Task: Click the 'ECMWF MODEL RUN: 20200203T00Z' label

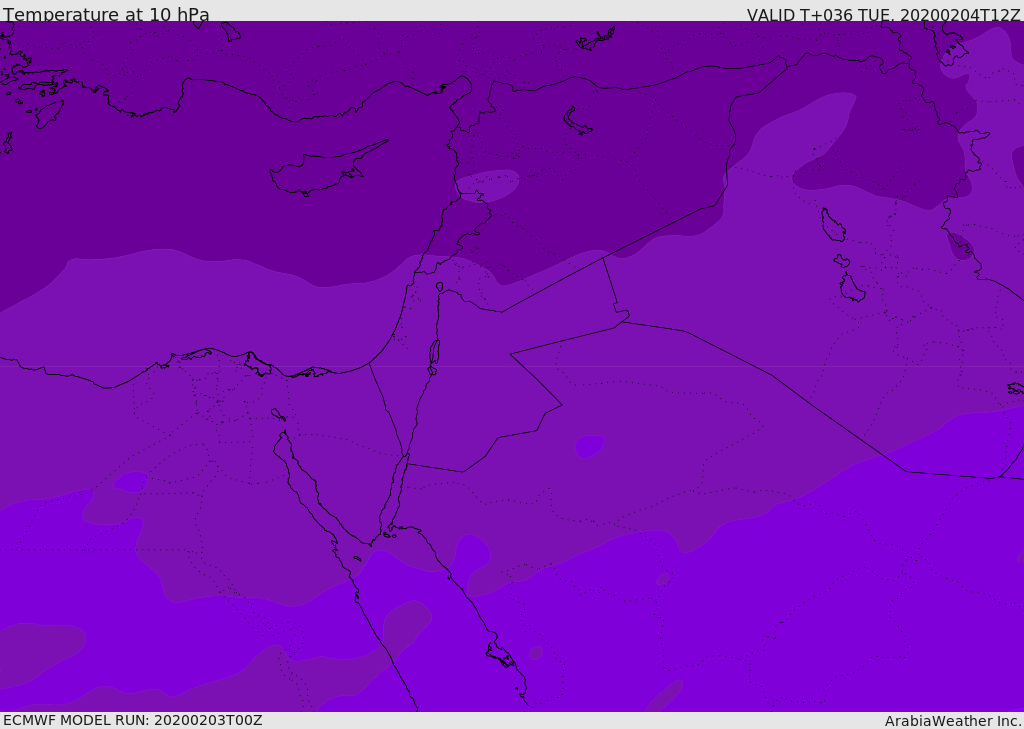Action: coord(133,720)
